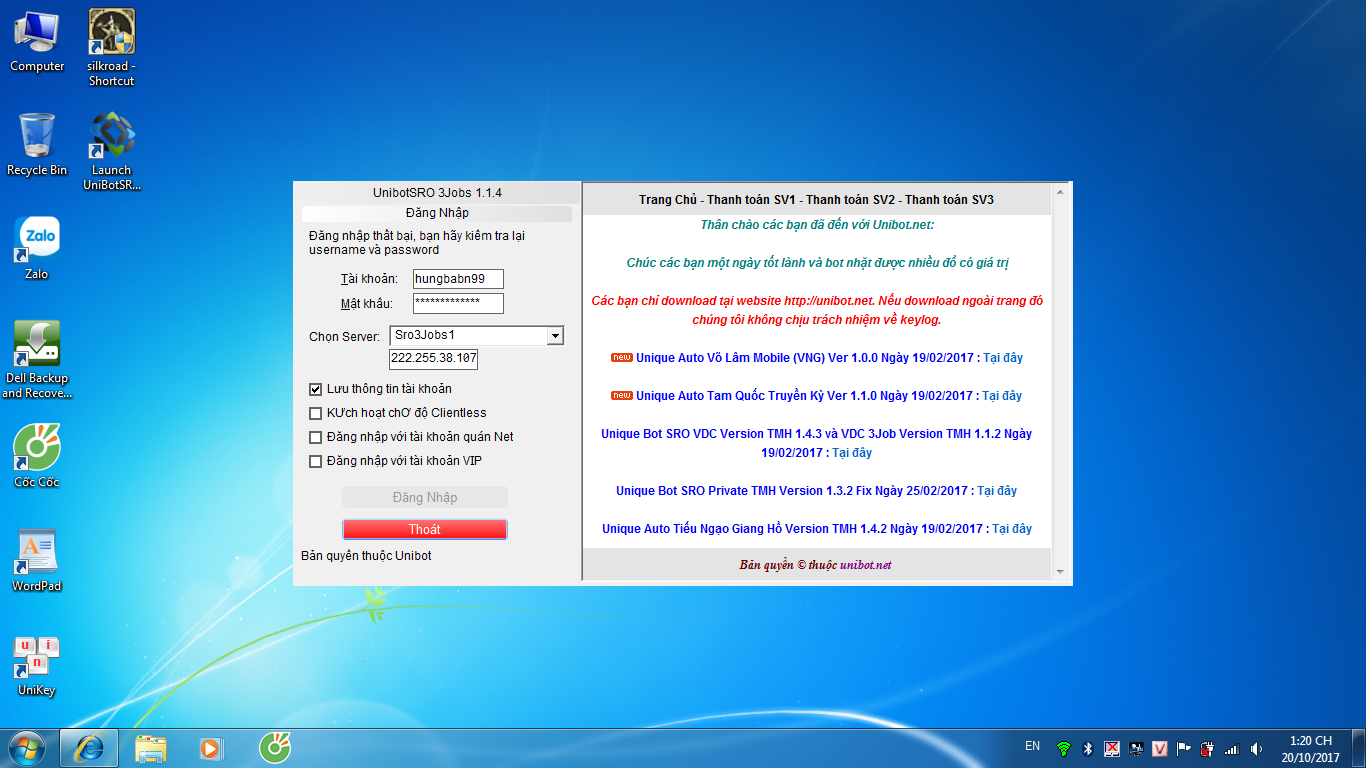Viewport: 1366px width, 768px height.
Task: Click the server IP address field
Action: pos(433,359)
